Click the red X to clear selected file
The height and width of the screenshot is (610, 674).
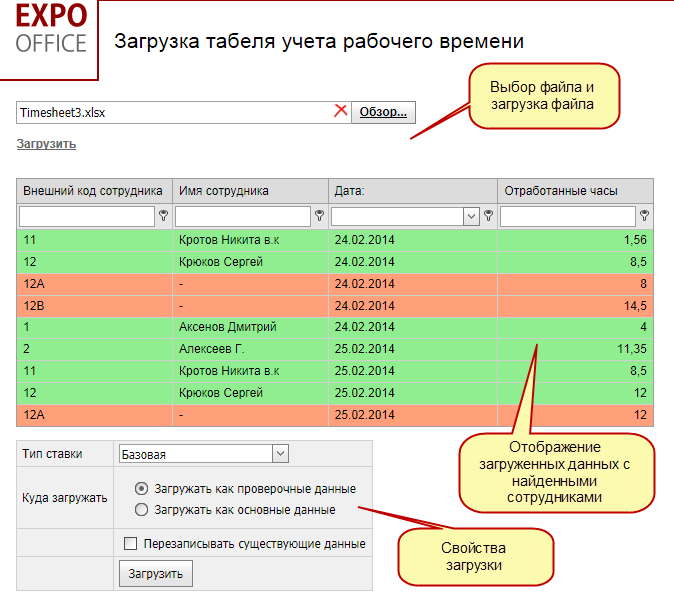340,112
